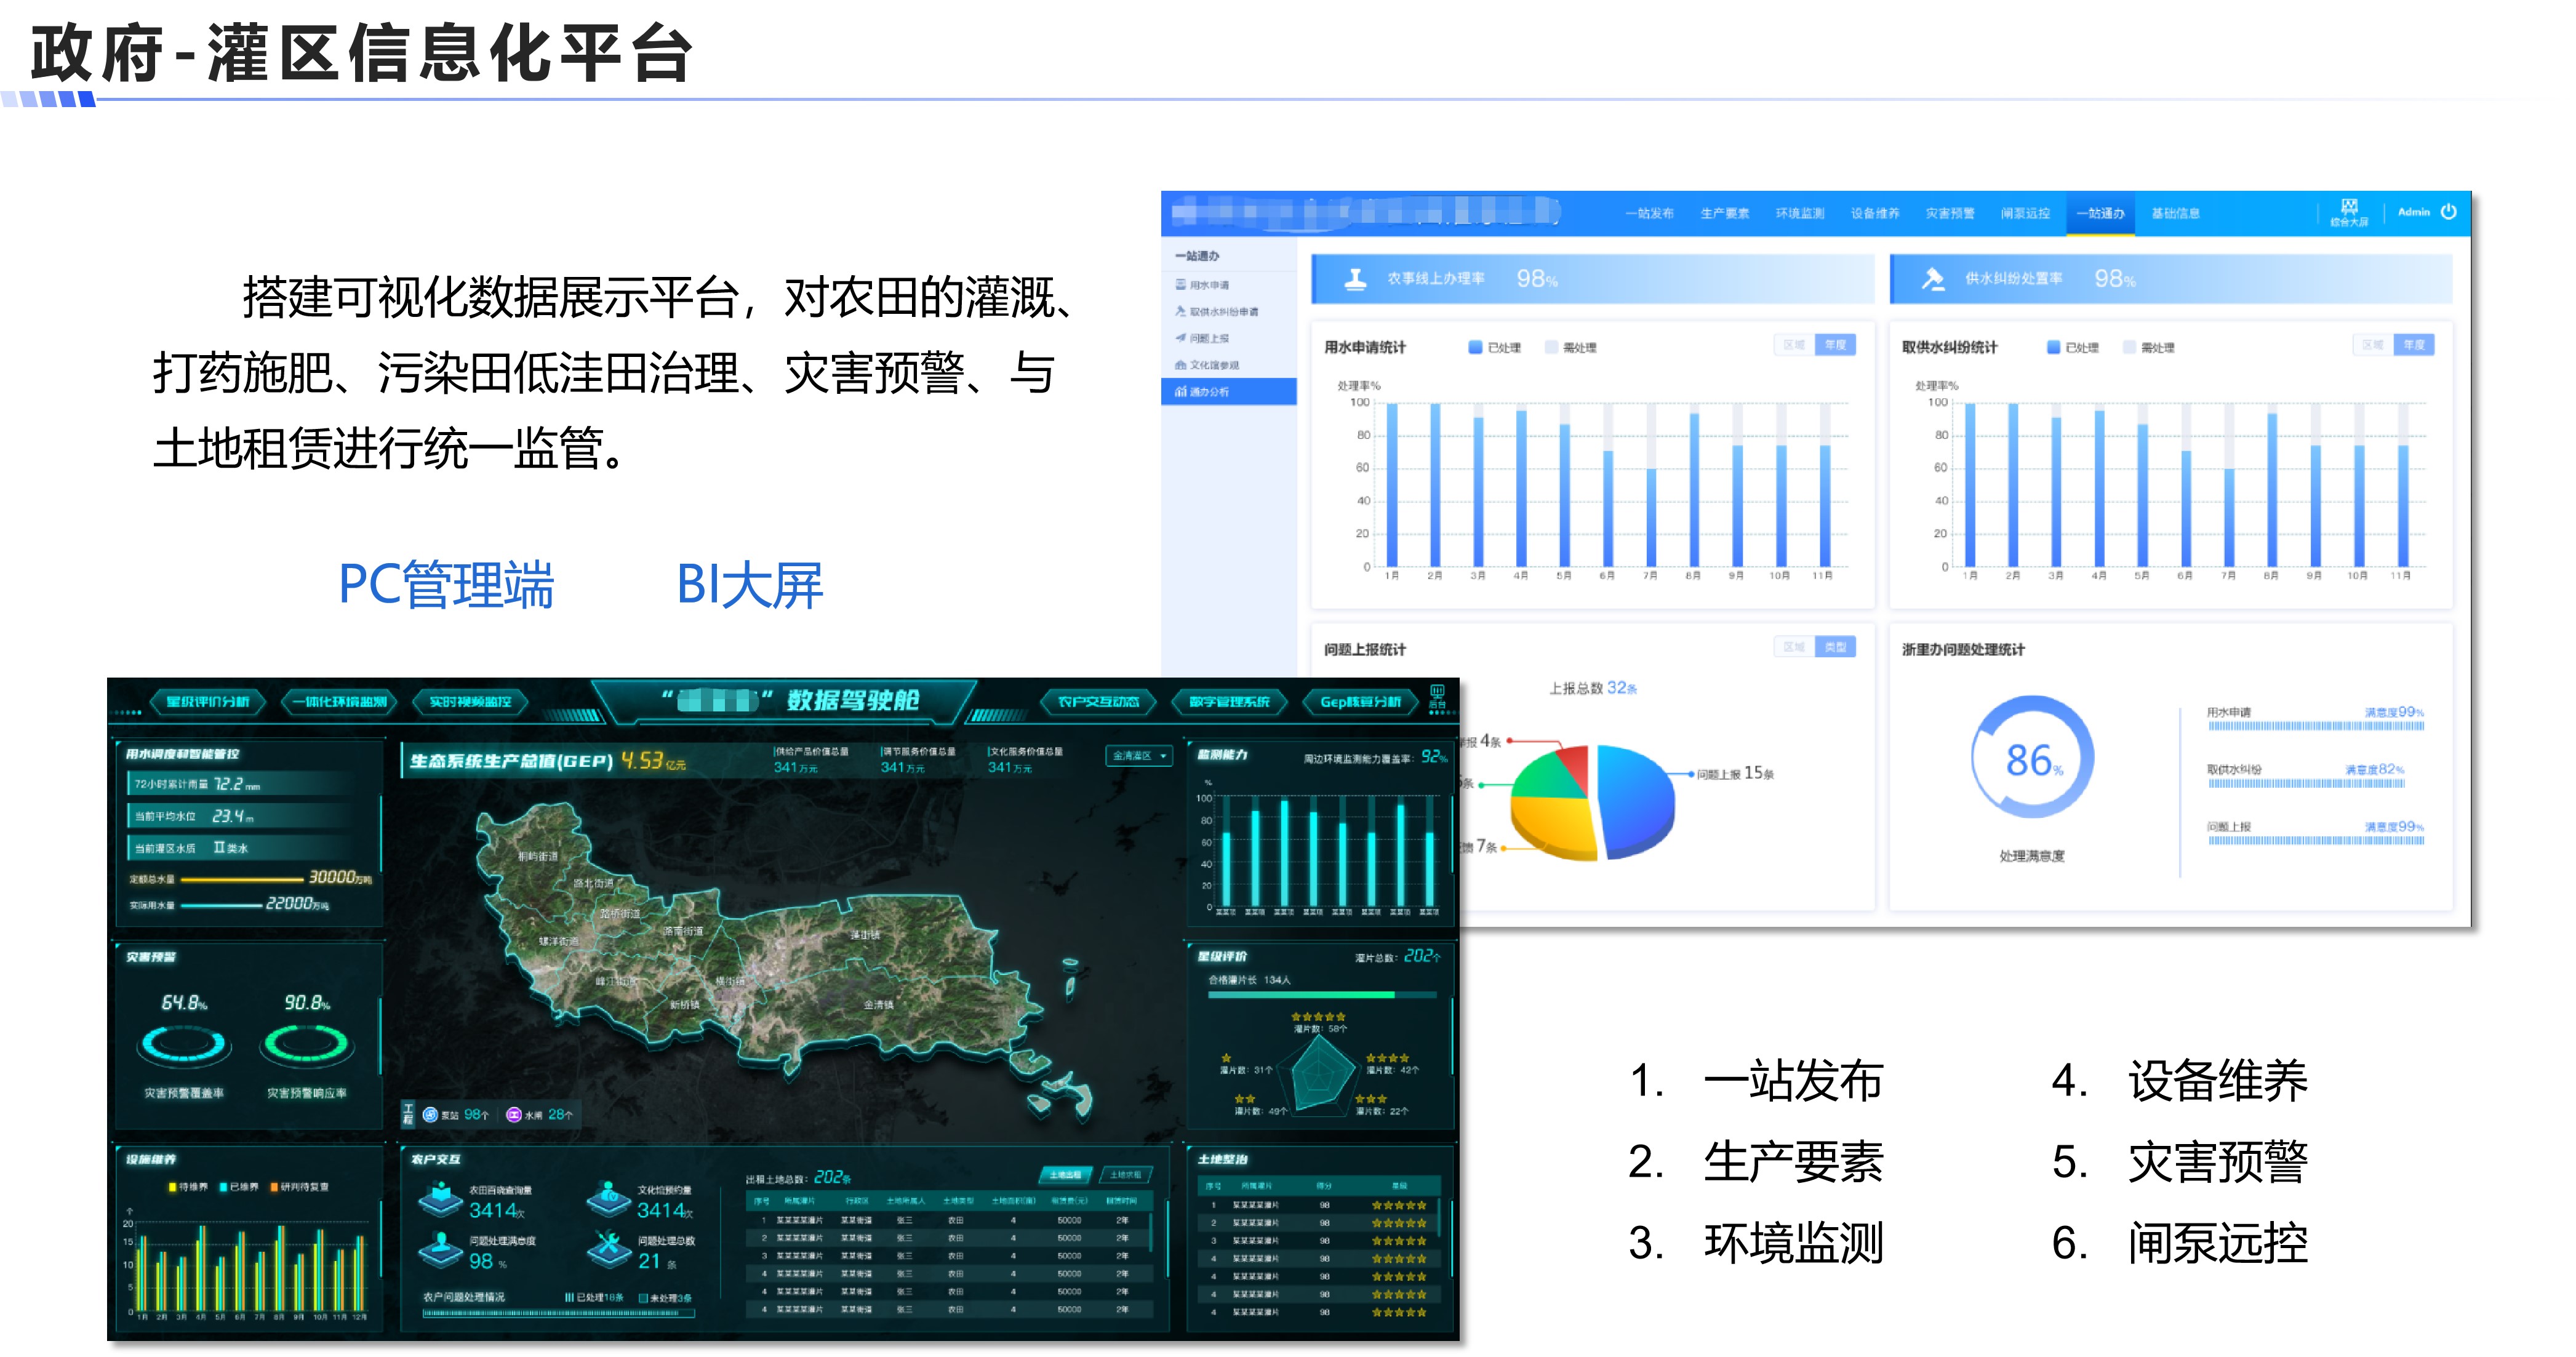Open 星级评价分析 on the BI dashboard

(208, 702)
